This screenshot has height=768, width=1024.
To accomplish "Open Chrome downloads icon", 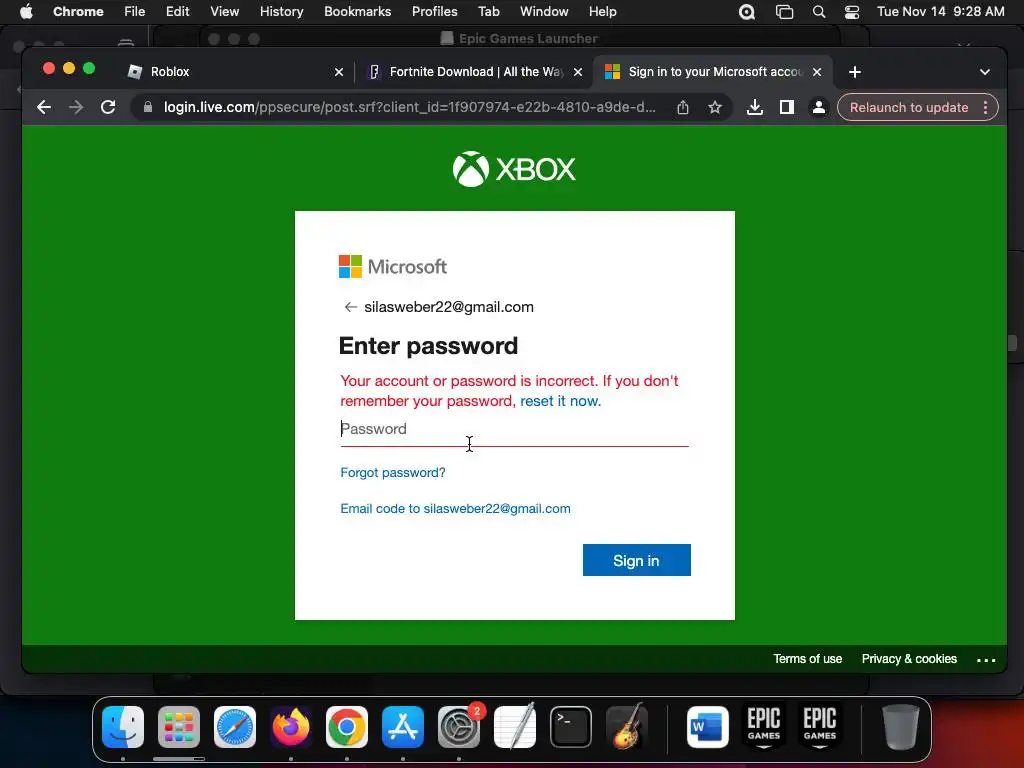I will point(754,107).
